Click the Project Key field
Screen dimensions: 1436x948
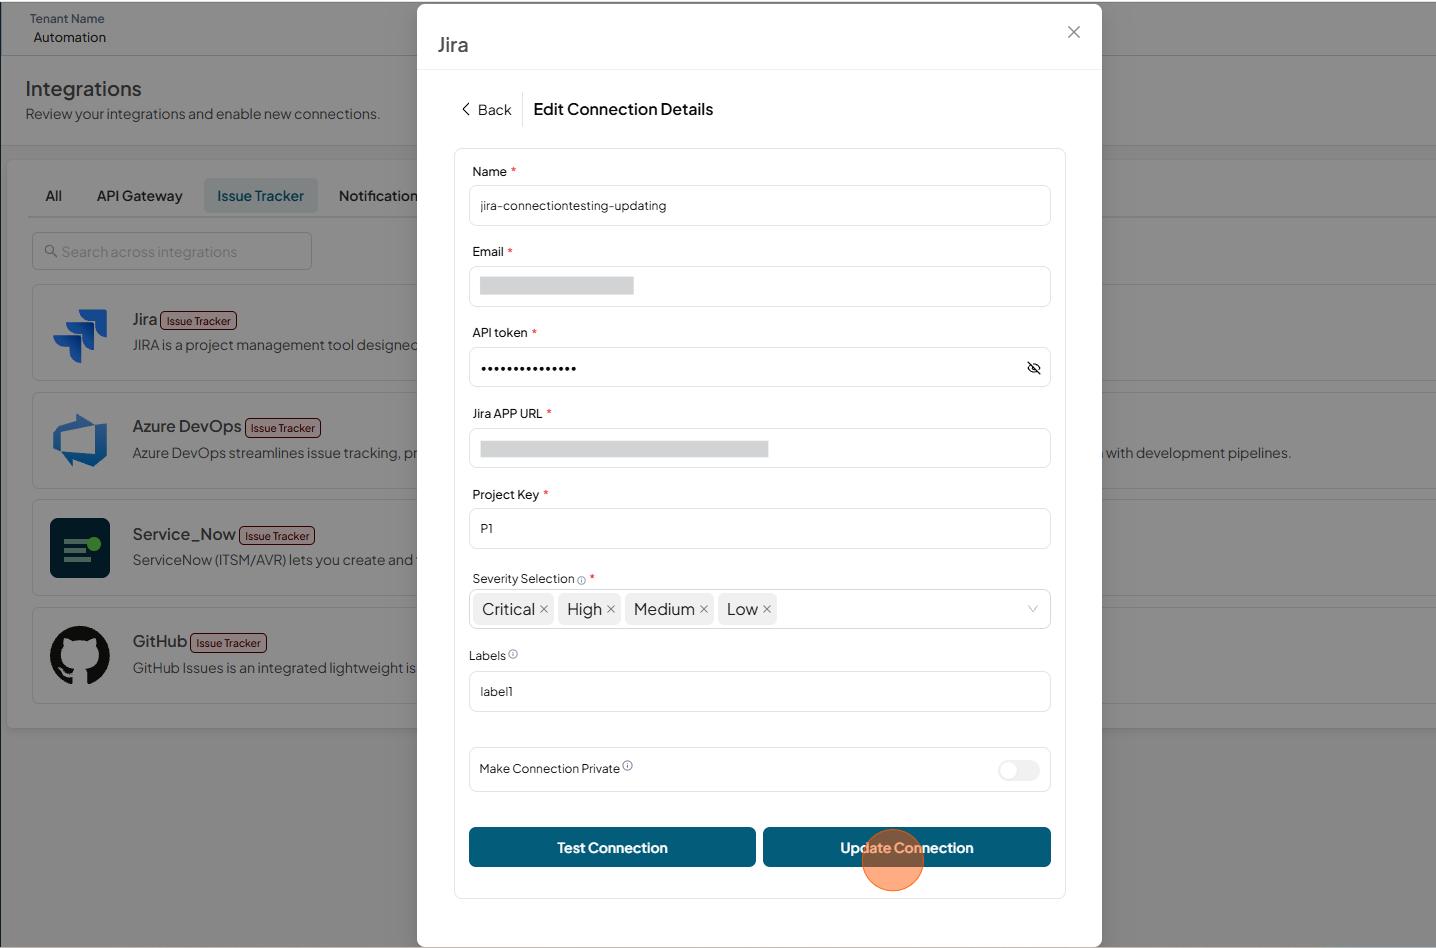[759, 529]
